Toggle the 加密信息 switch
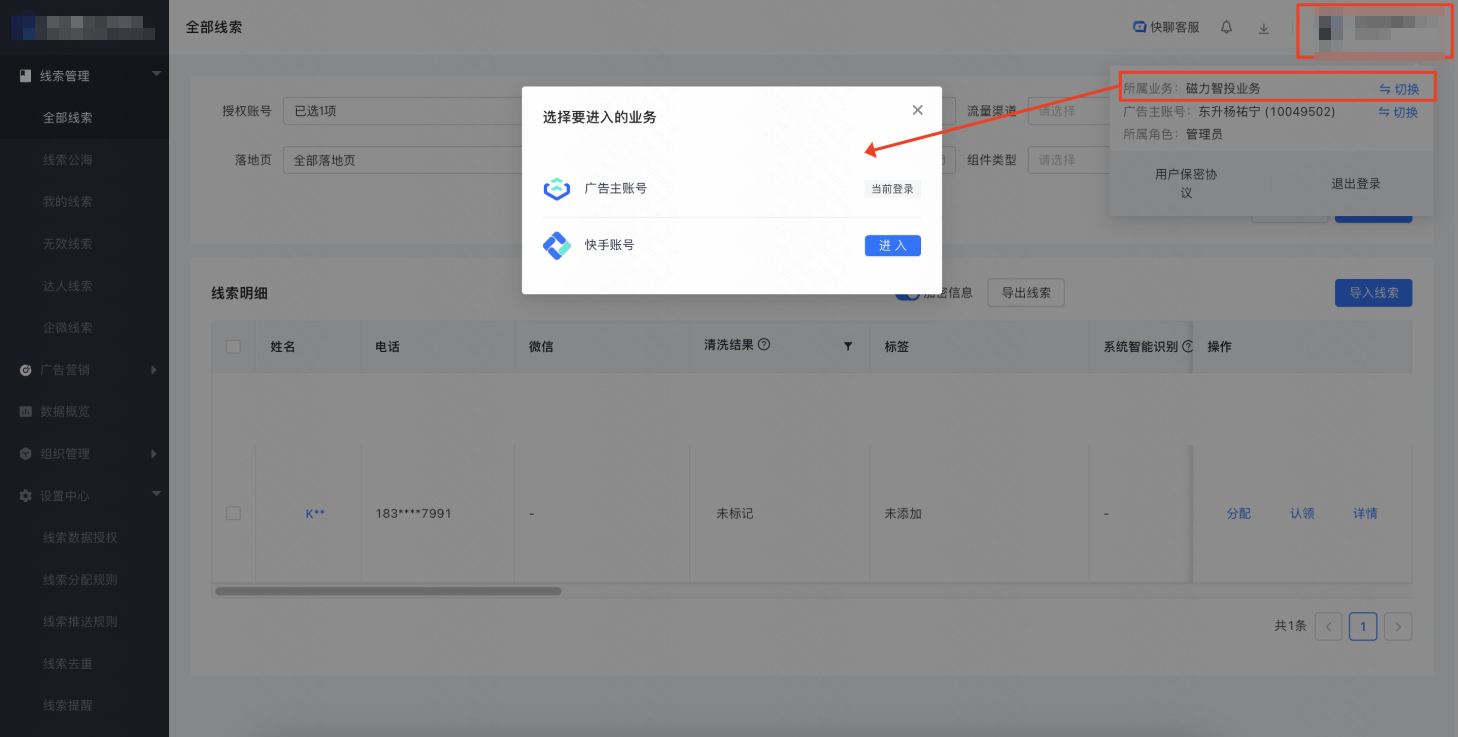 pyautogui.click(x=908, y=292)
